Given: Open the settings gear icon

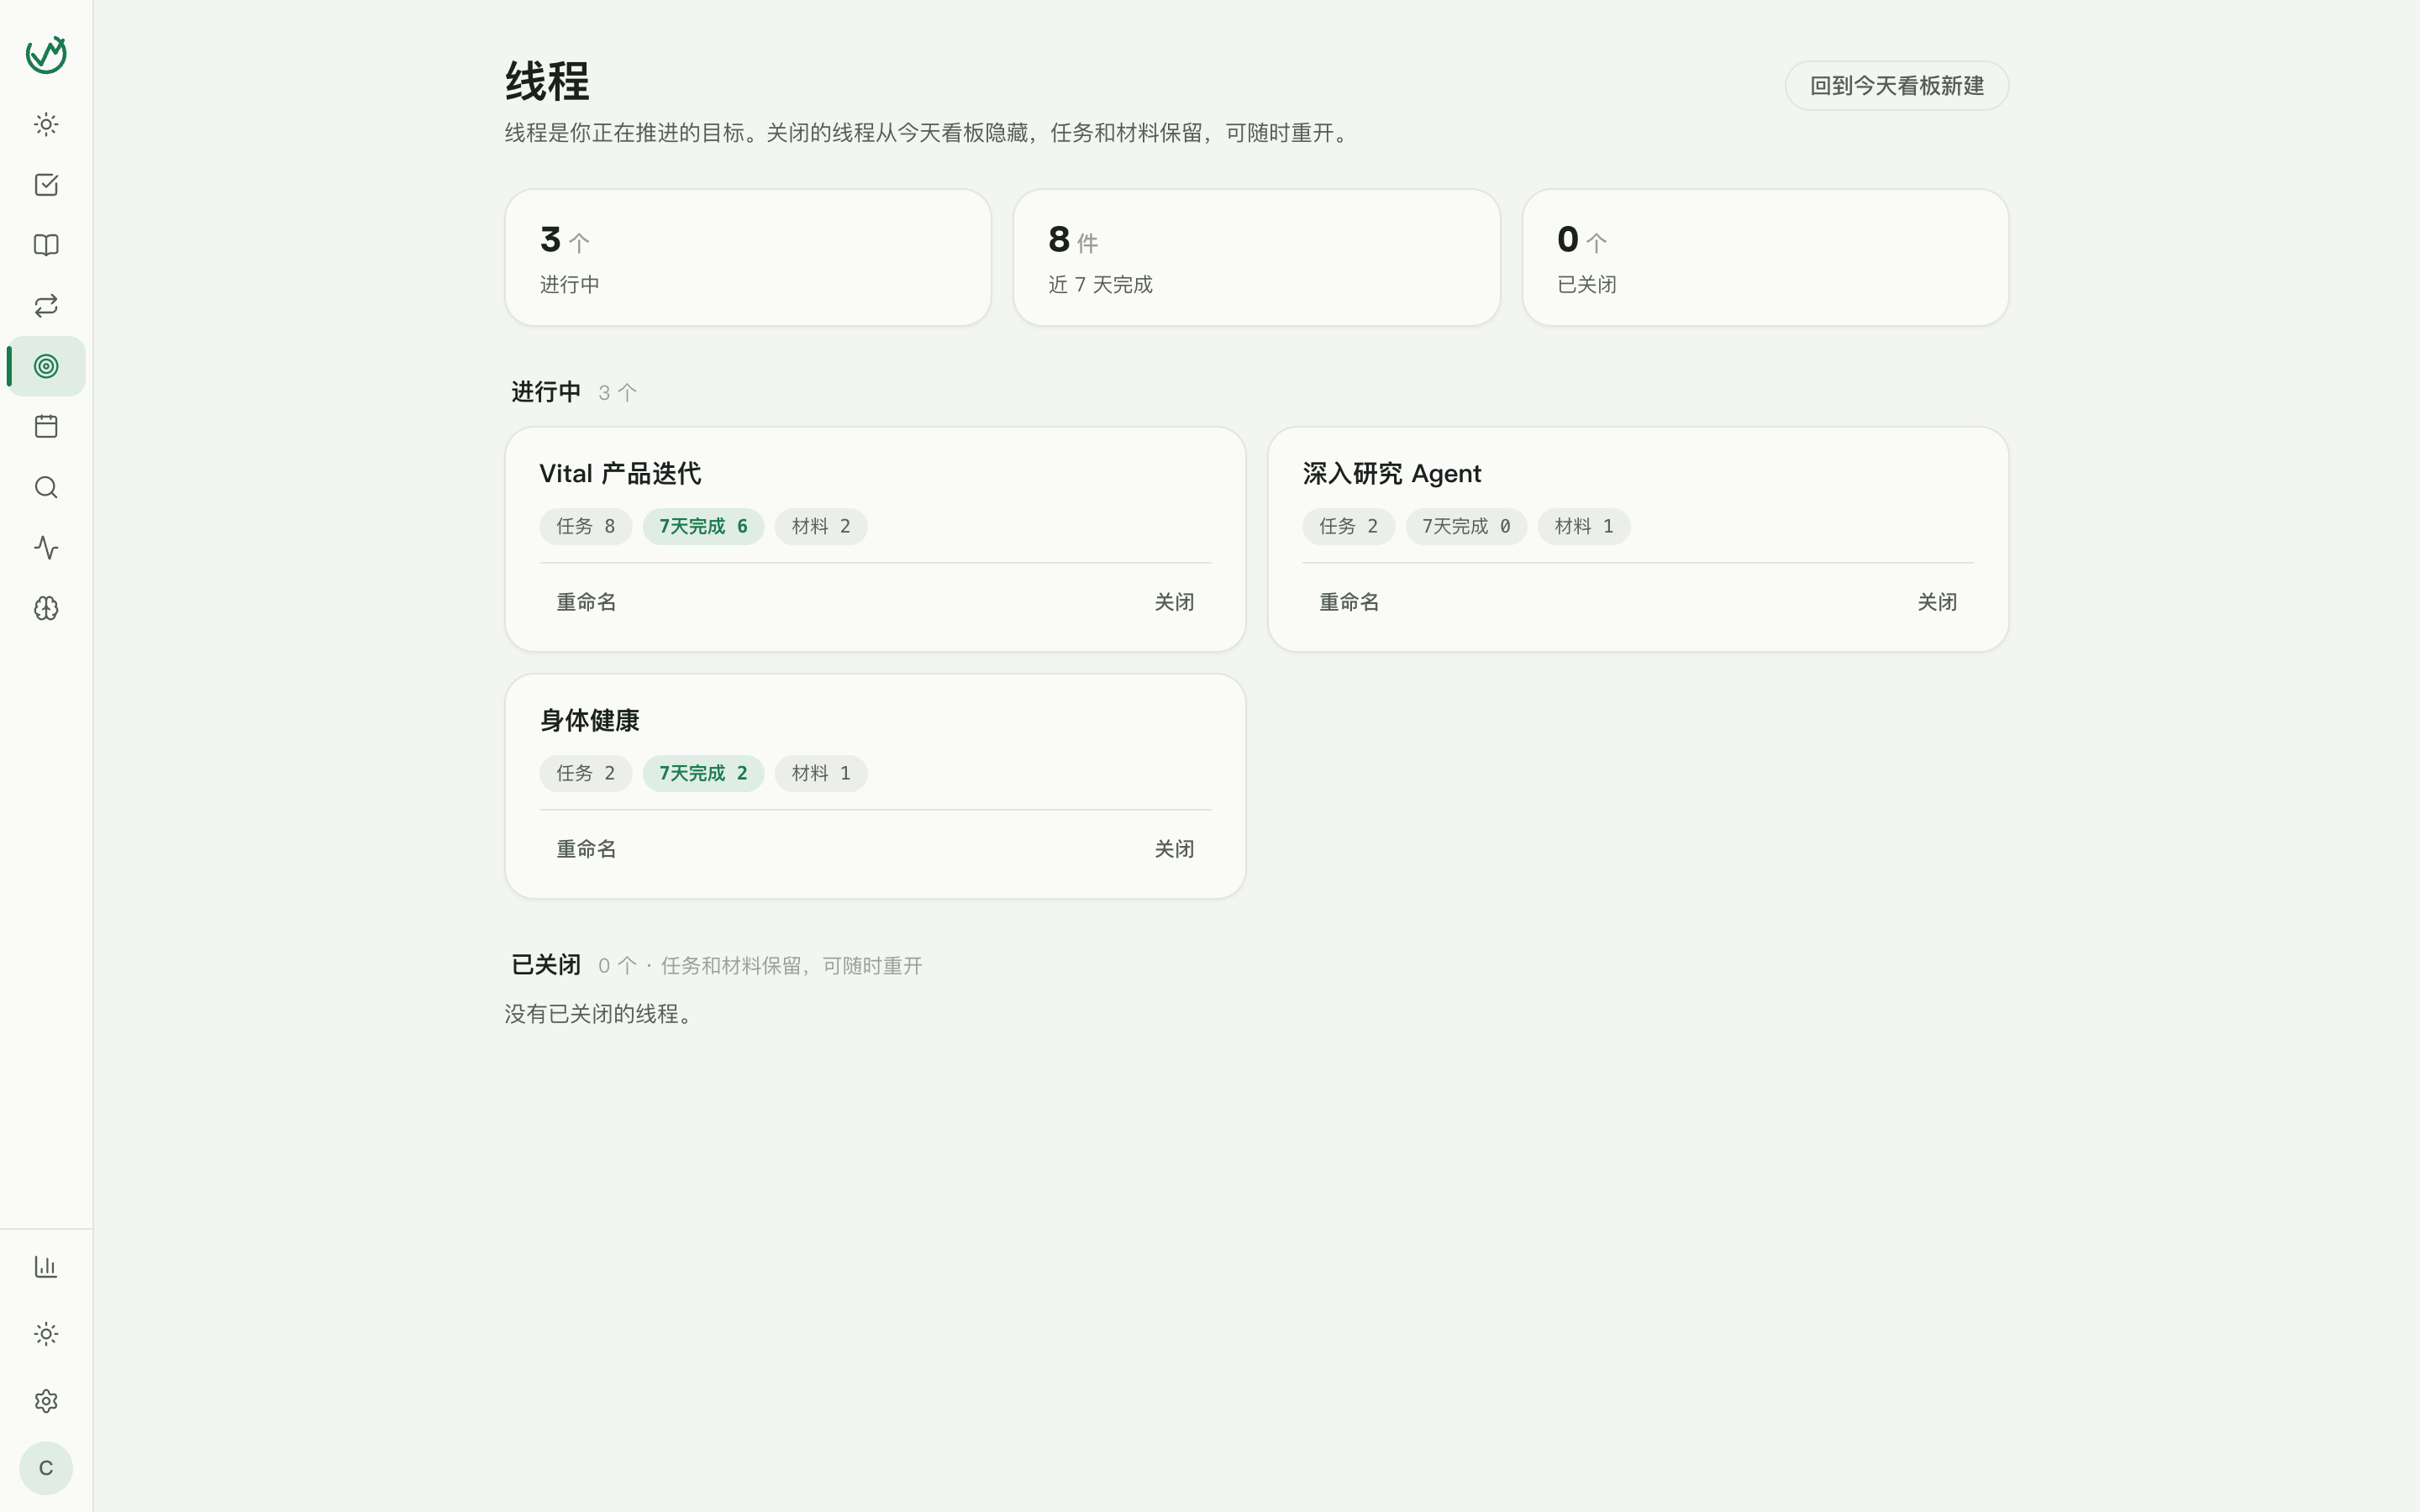Looking at the screenshot, I should [x=46, y=1401].
